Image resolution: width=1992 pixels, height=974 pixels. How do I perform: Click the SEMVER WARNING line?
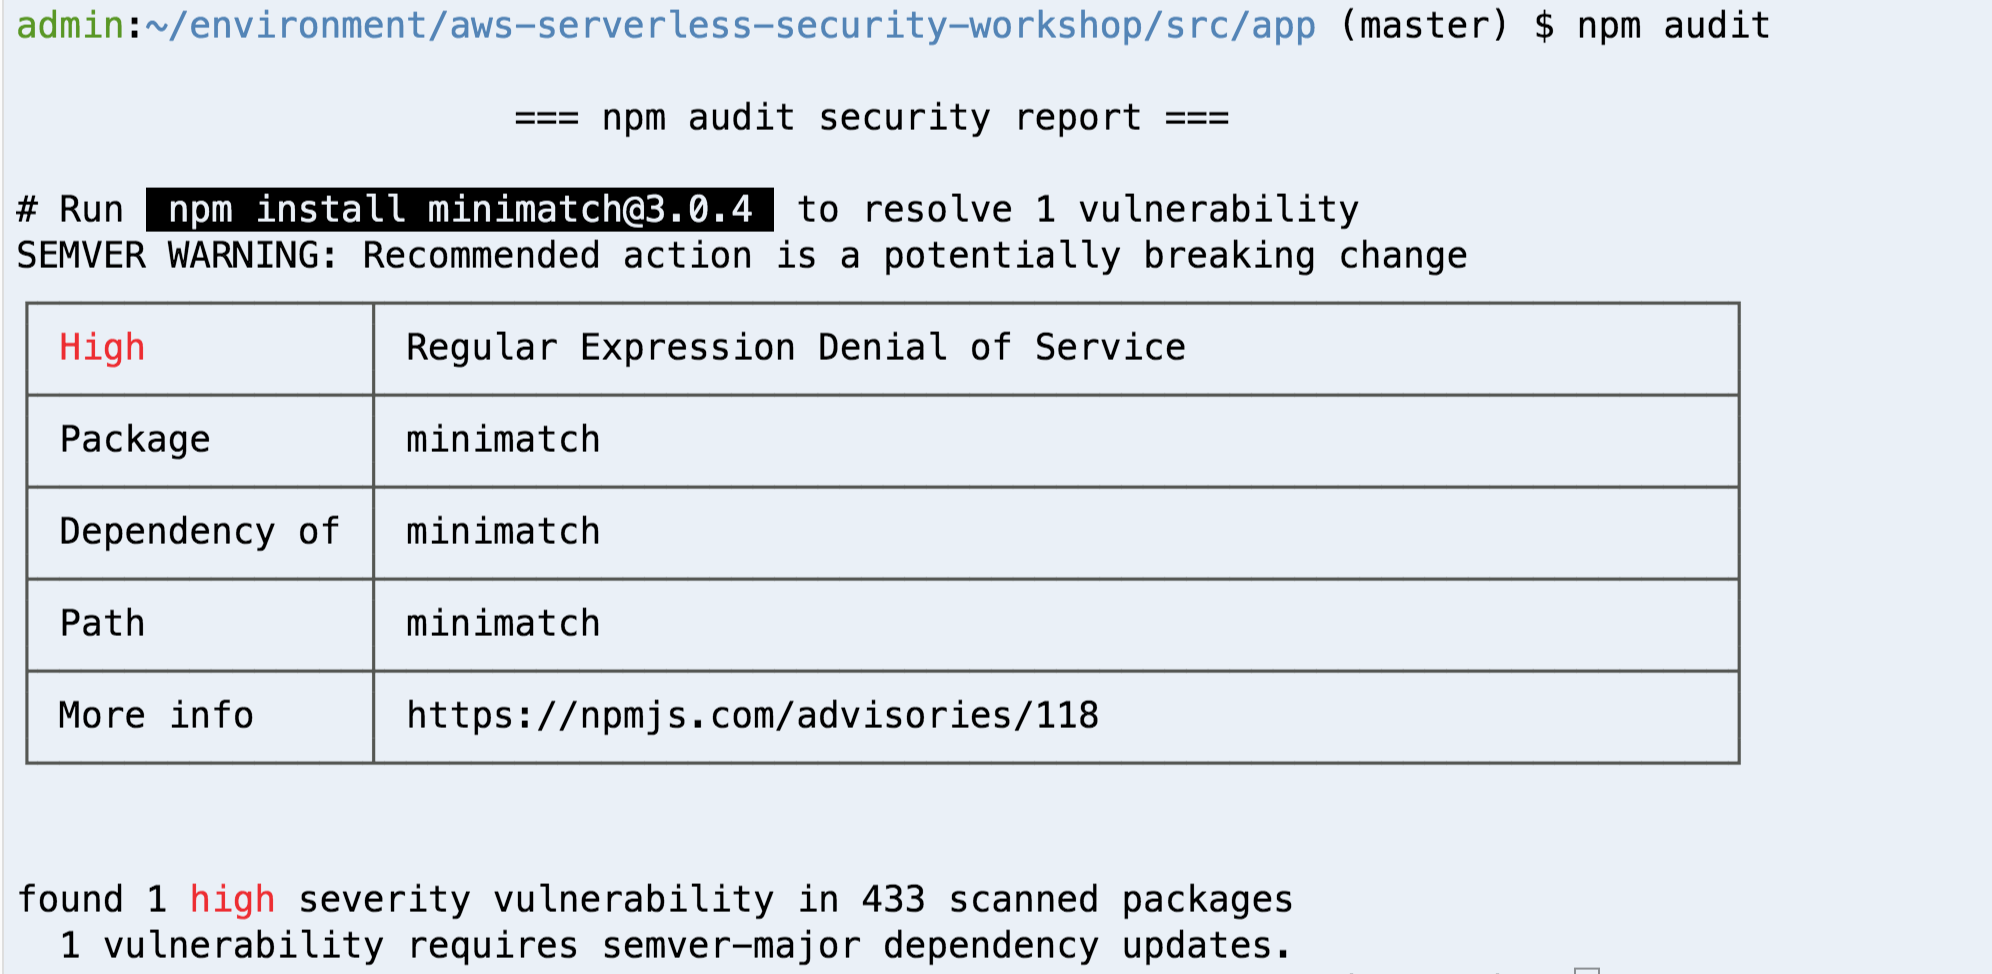pyautogui.click(x=742, y=256)
